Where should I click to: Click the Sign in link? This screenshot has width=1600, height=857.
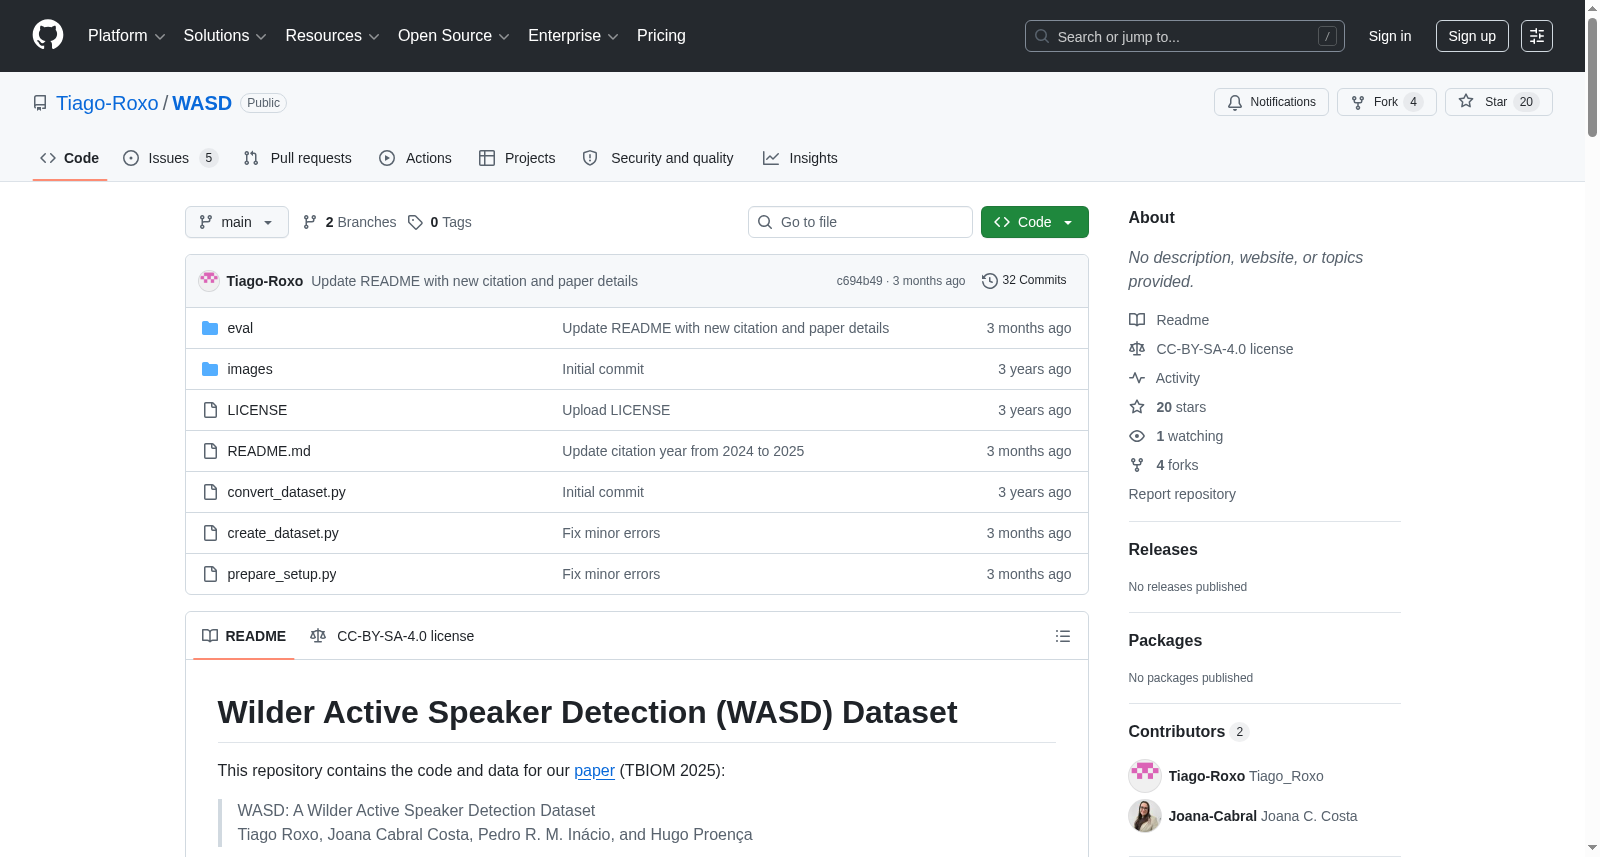pos(1390,36)
